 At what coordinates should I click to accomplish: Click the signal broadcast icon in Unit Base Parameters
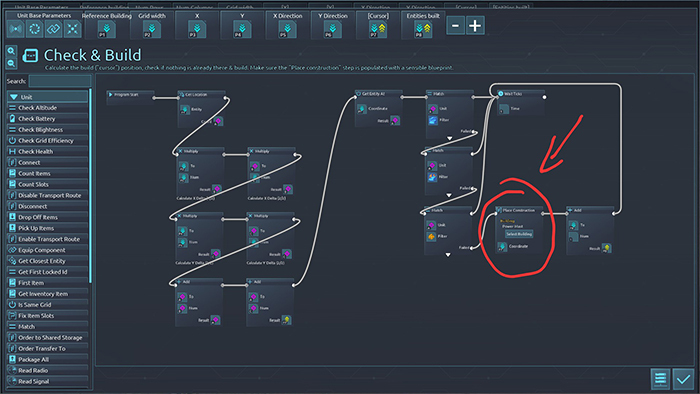click(x=16, y=29)
